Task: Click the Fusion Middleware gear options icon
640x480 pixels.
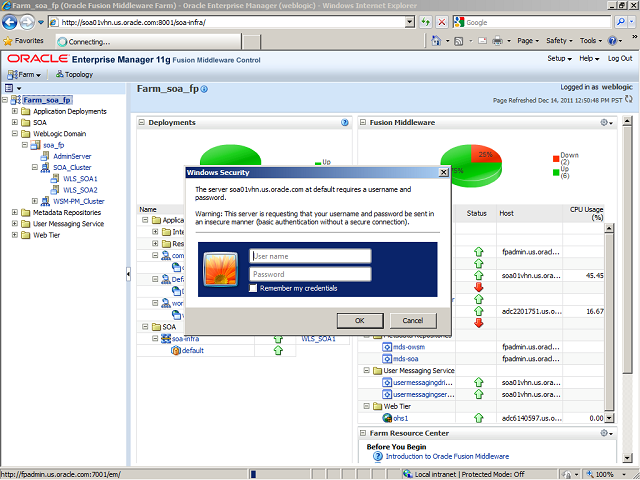Action: [605, 123]
